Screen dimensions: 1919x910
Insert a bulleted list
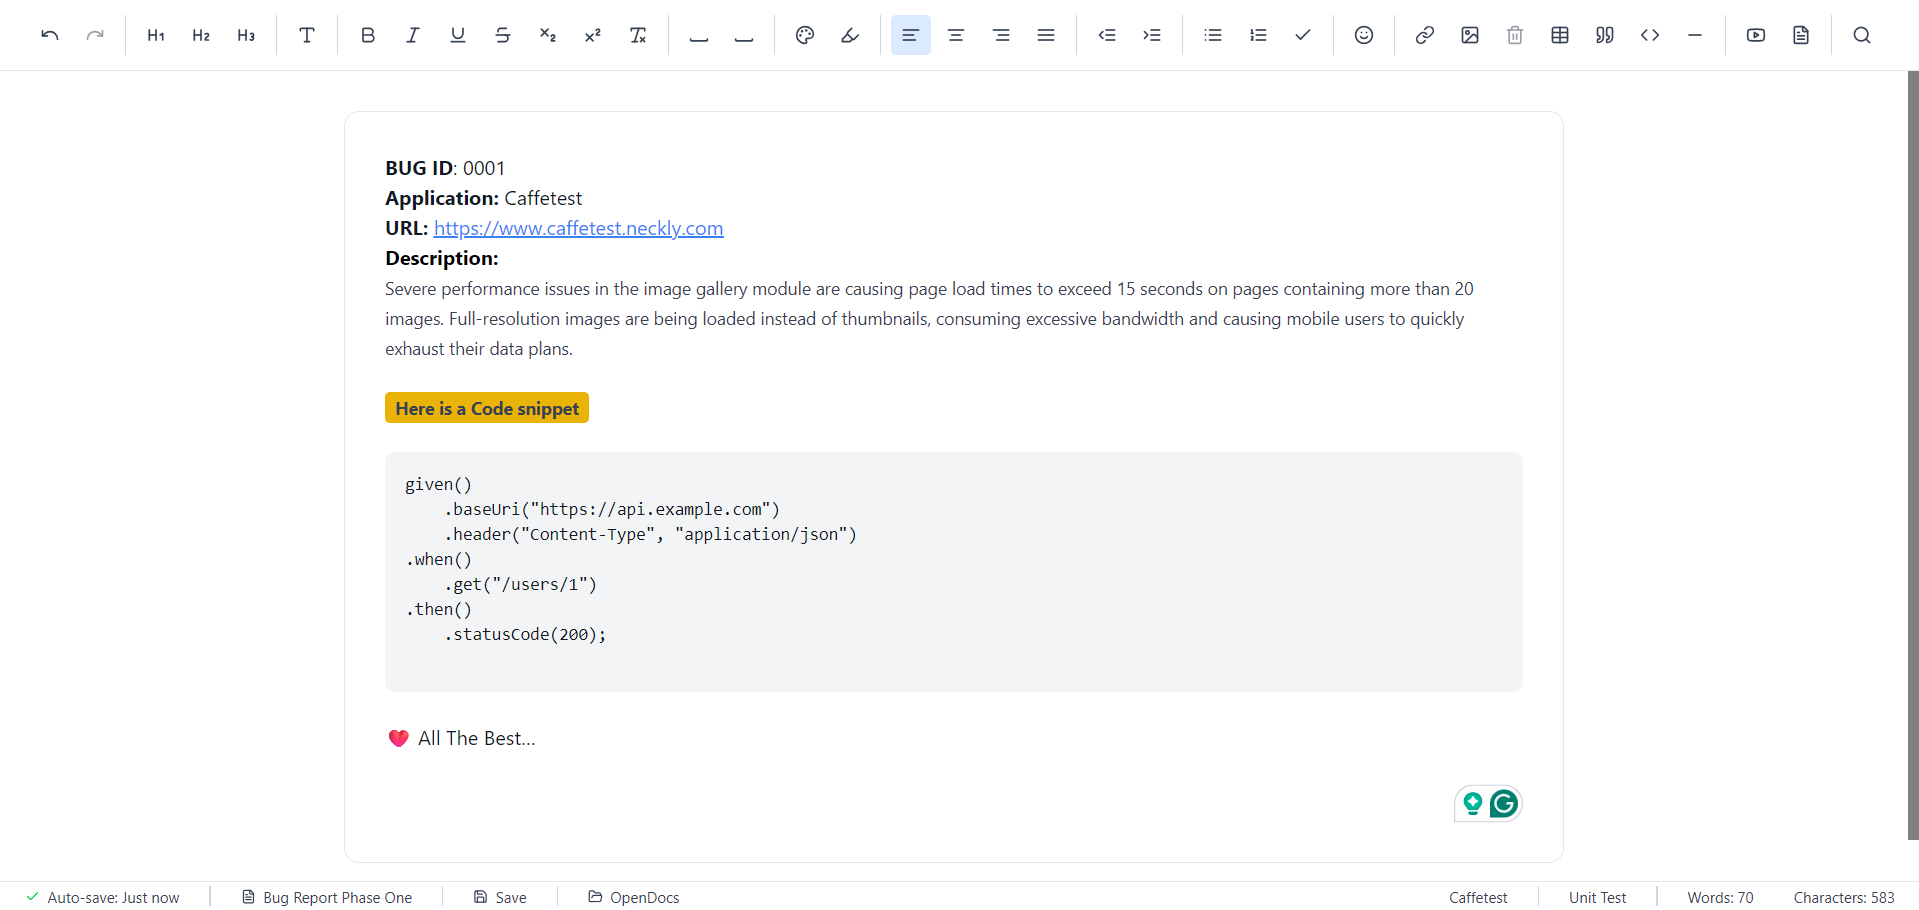click(x=1213, y=35)
